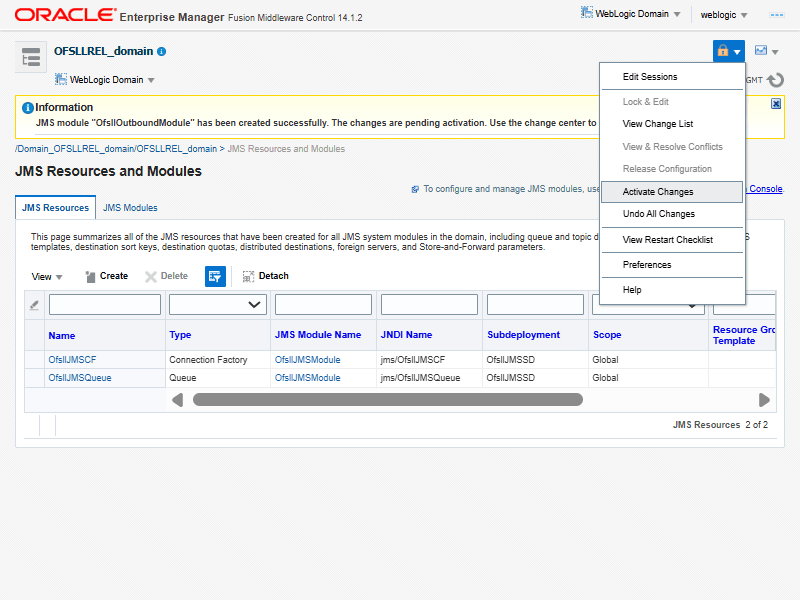Click the Change Center lock icon
Screen dimensions: 800x600
pyautogui.click(x=722, y=51)
